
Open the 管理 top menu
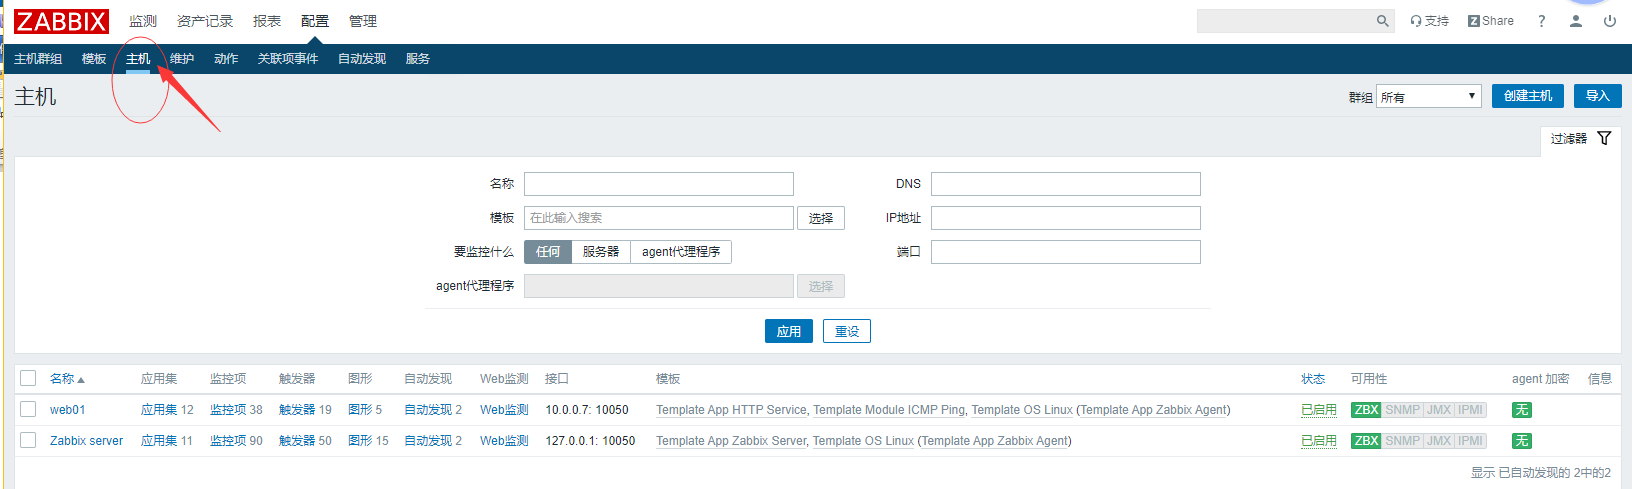point(363,21)
